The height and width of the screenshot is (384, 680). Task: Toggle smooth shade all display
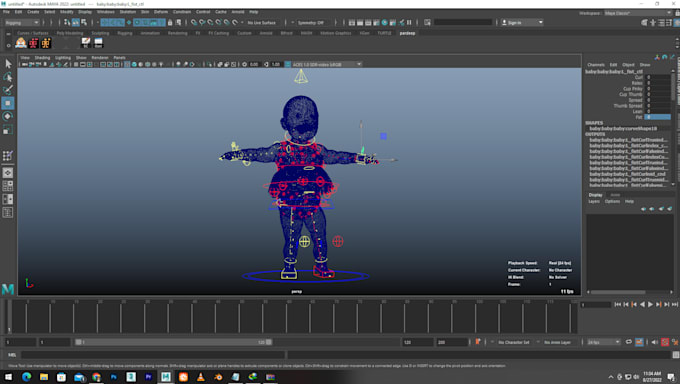(x=134, y=64)
